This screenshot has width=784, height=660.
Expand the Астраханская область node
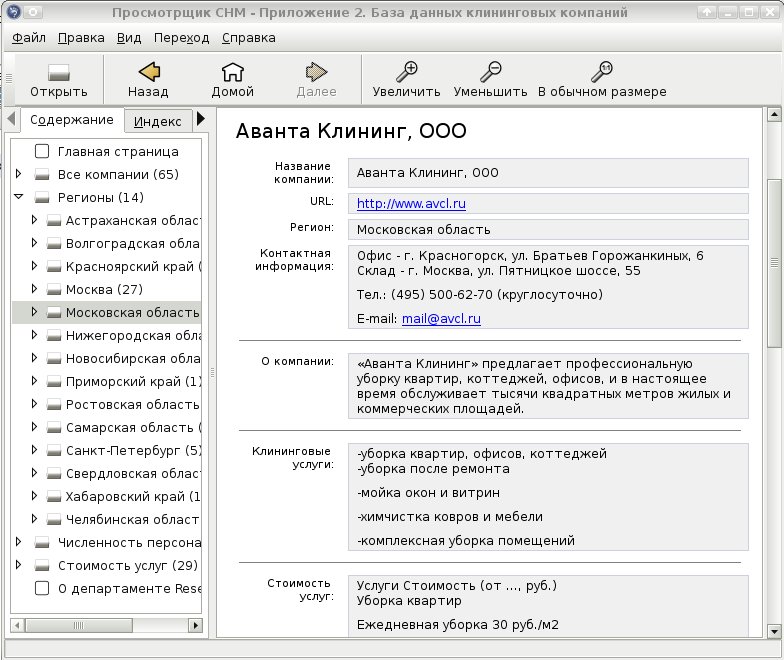pos(34,220)
